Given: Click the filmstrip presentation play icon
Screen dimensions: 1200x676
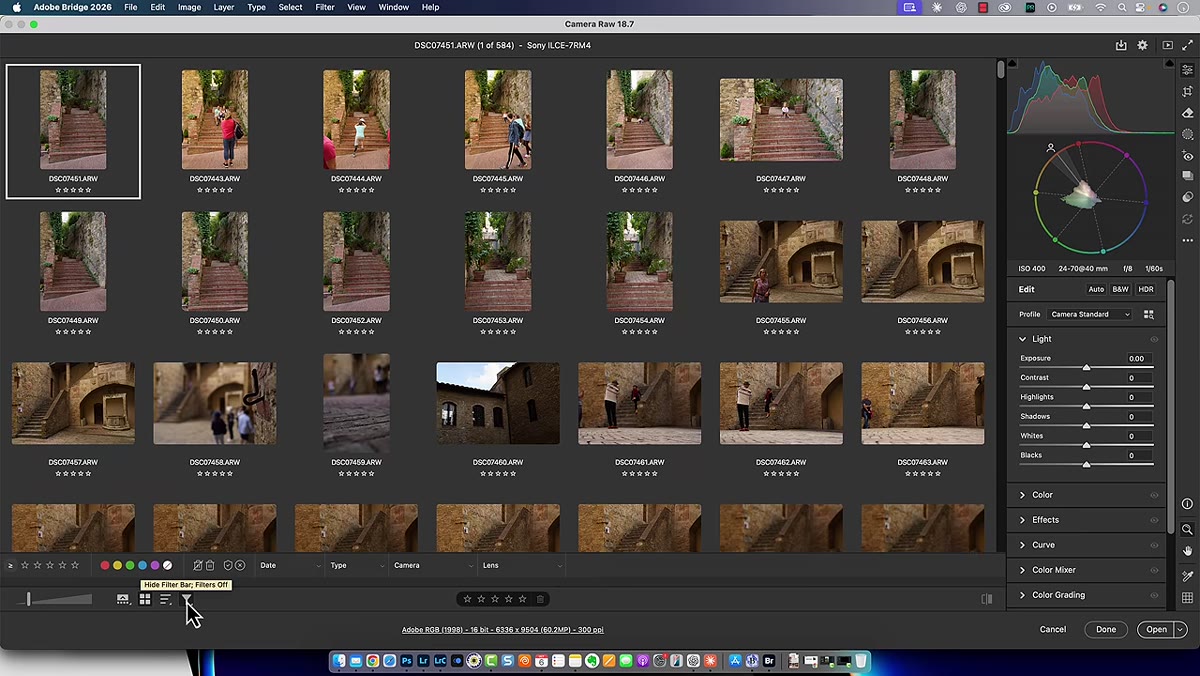Looking at the screenshot, I should pos(1167,45).
